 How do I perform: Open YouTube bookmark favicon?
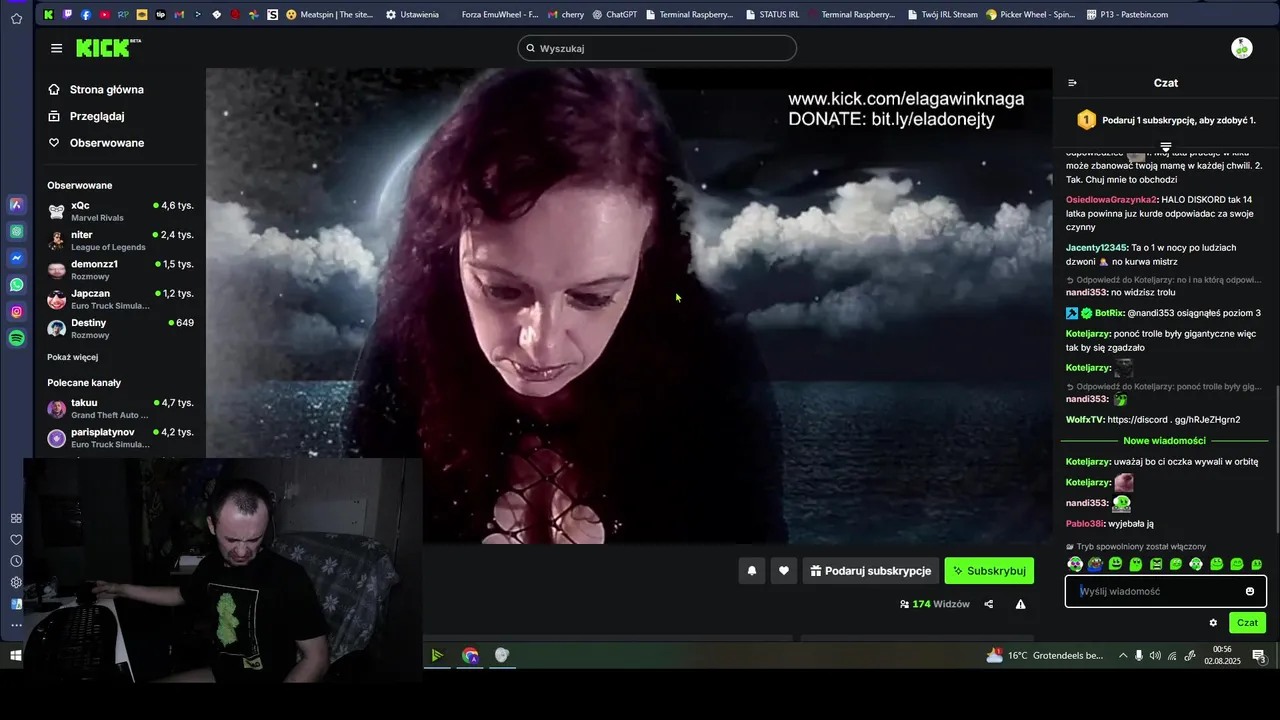click(x=104, y=15)
